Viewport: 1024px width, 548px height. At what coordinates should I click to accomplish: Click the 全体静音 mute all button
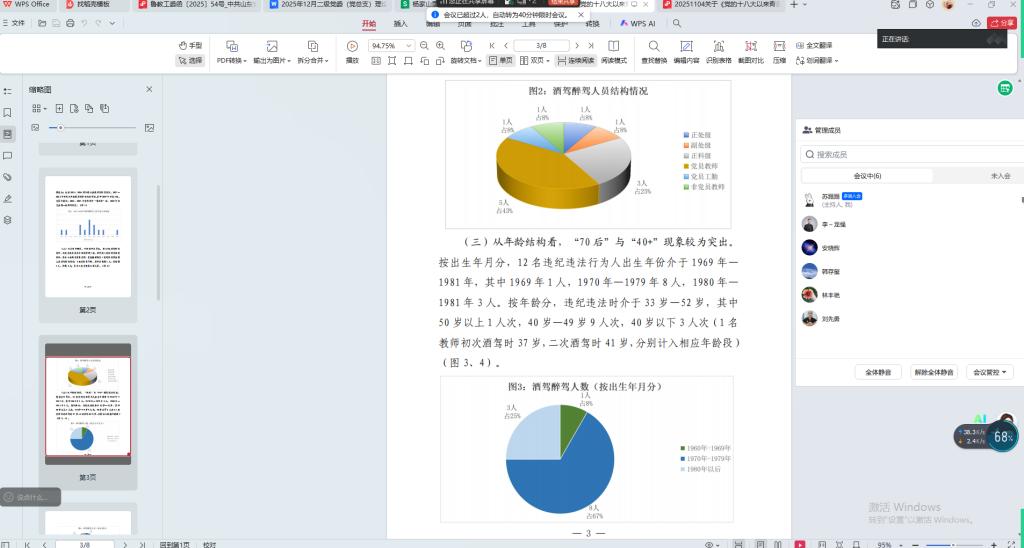[x=879, y=372]
